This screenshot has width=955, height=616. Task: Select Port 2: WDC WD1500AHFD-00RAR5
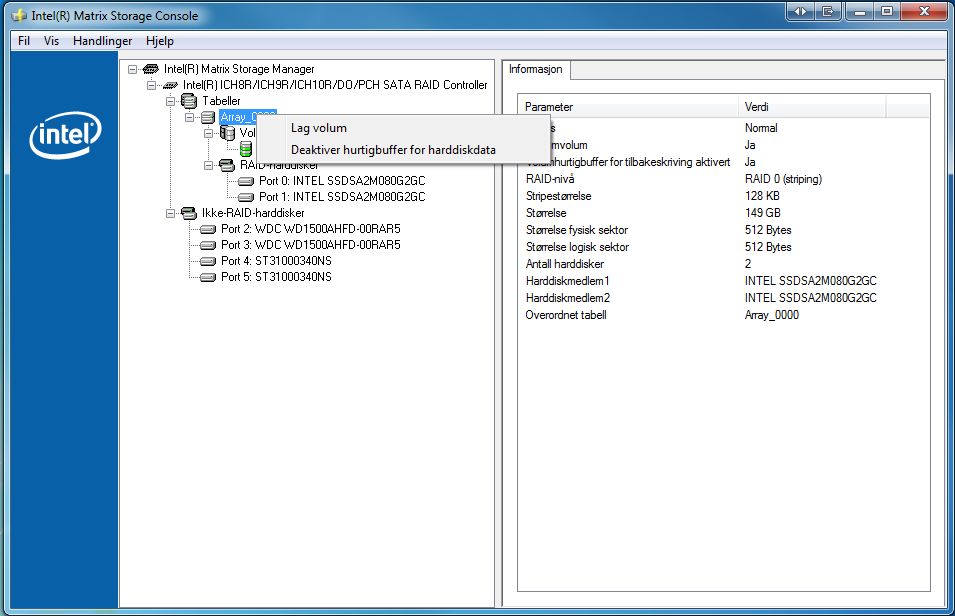pyautogui.click(x=311, y=229)
